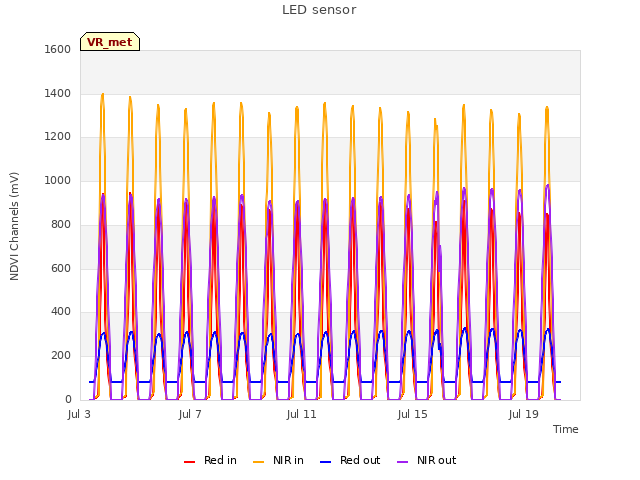This screenshot has width=640, height=480.
Task: Click the 600 y-axis tick label
Action: click(61, 268)
